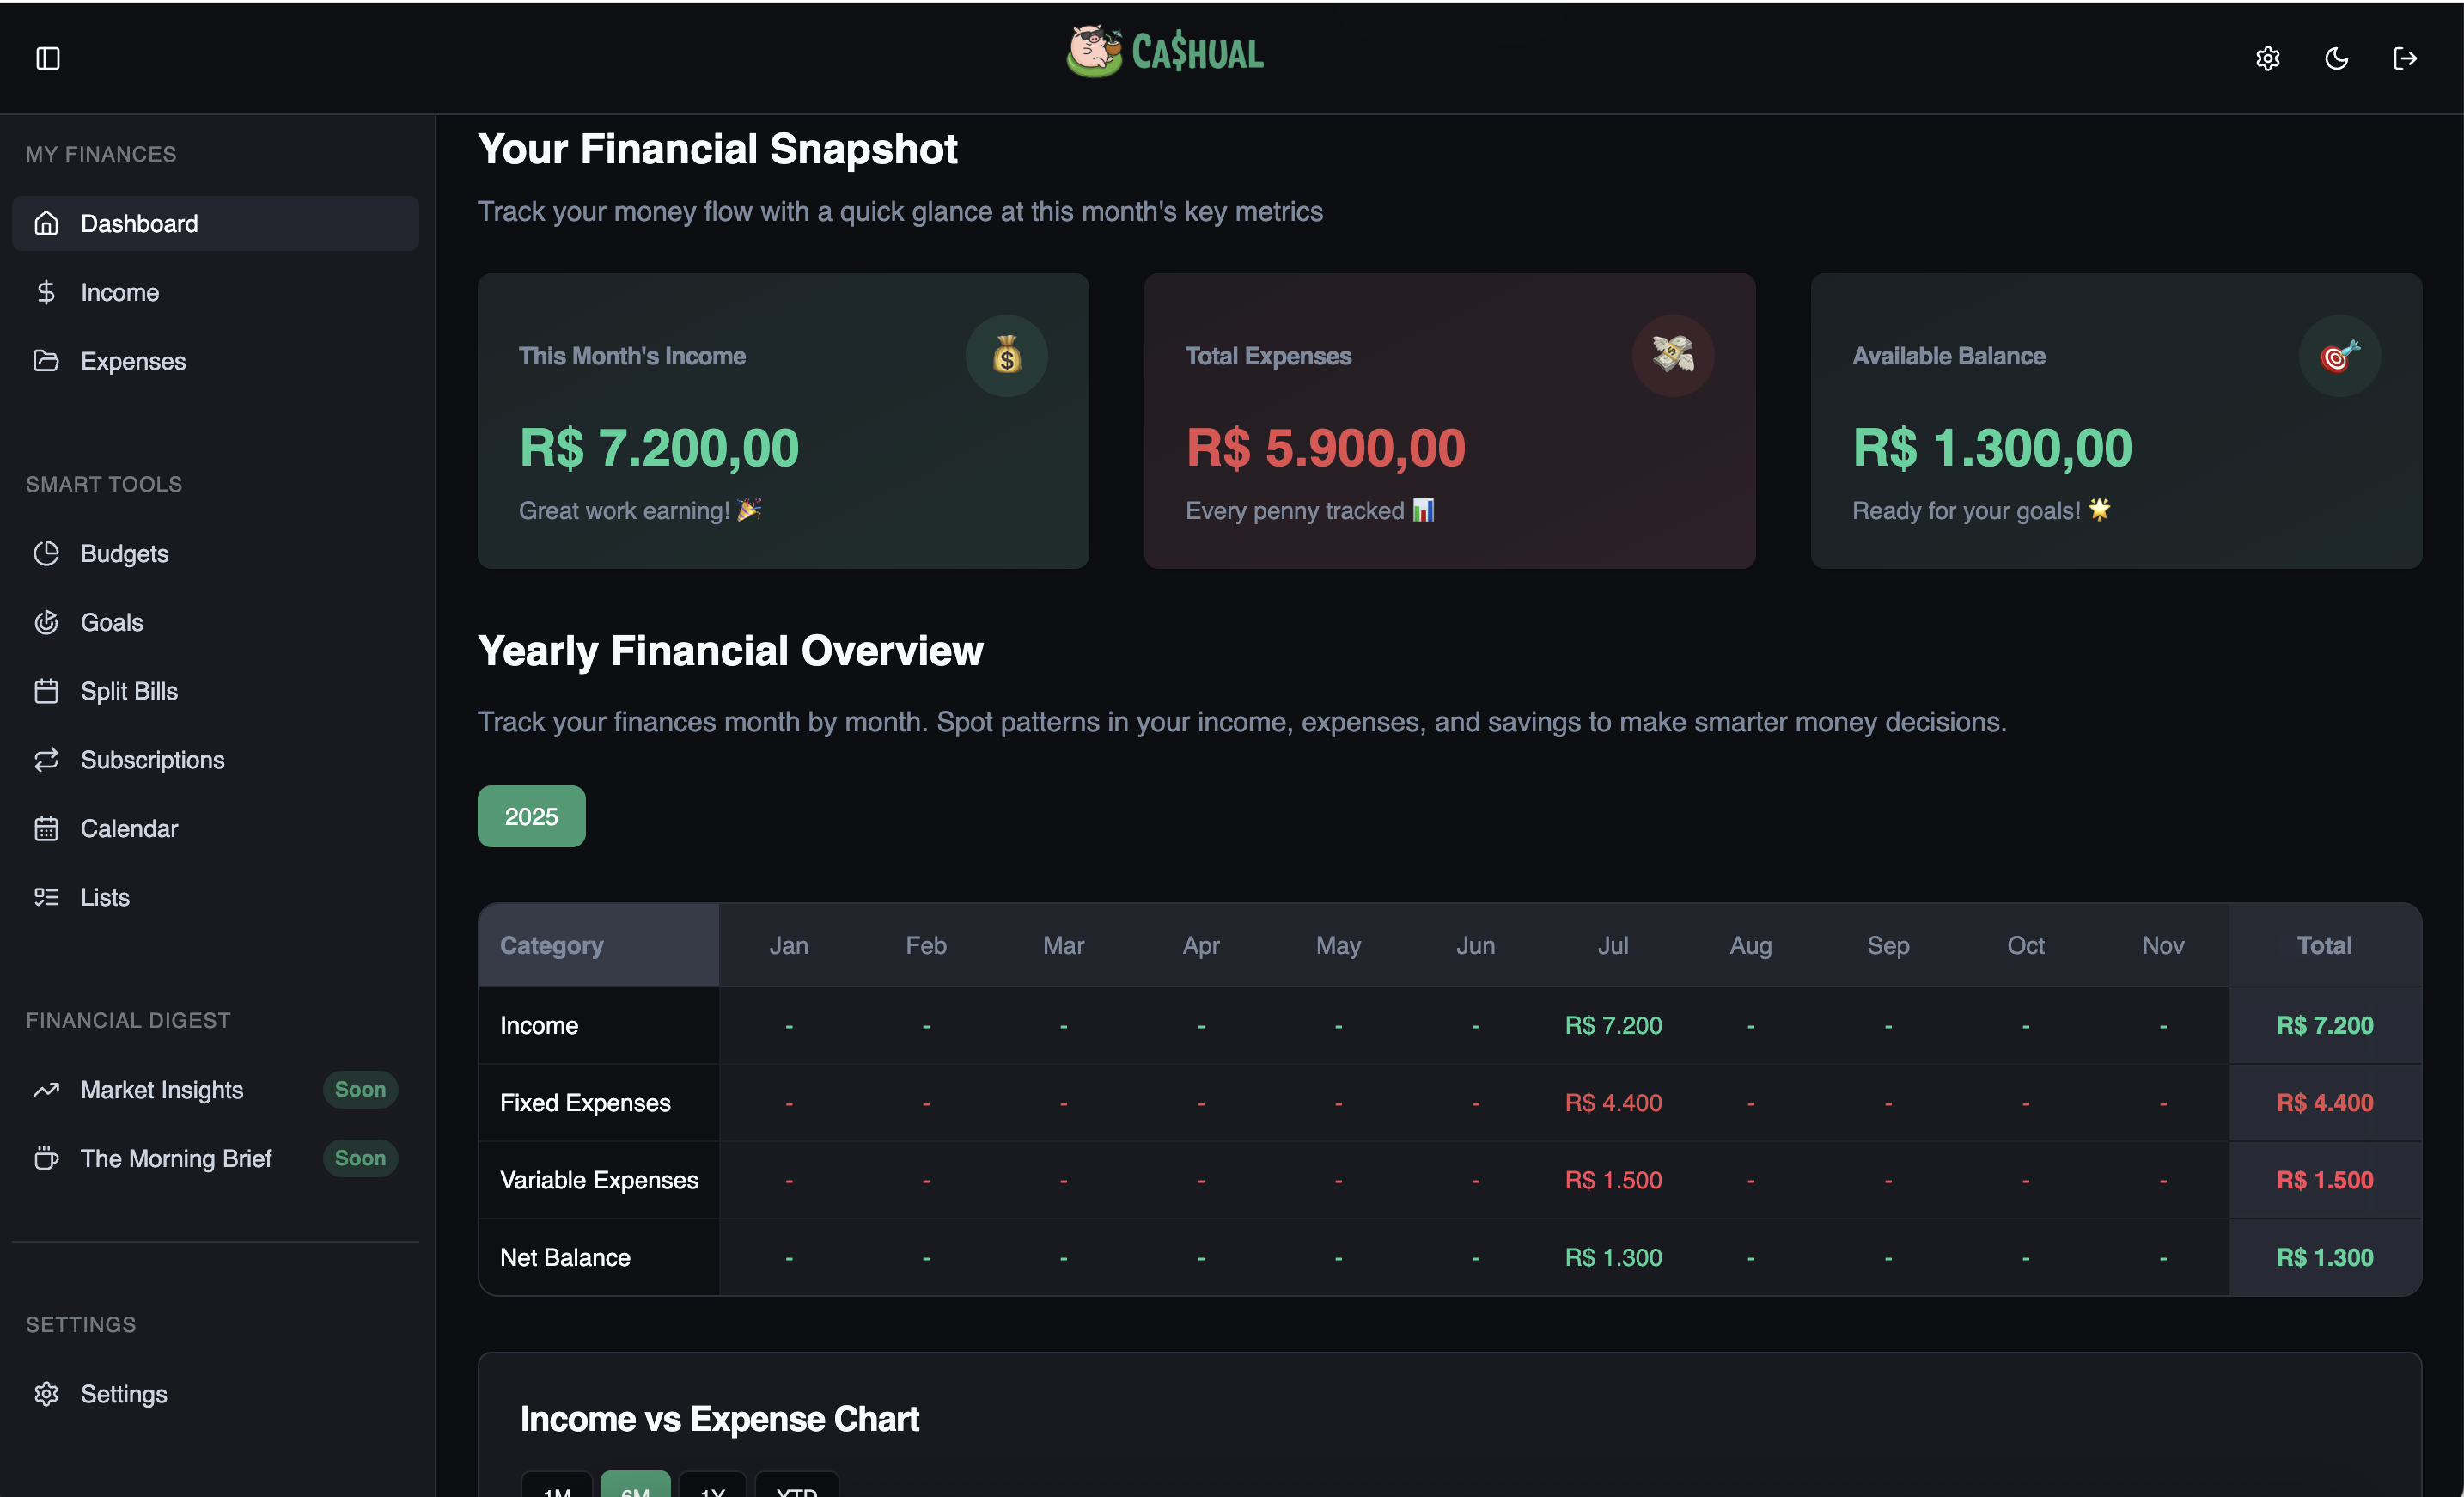Click the flying money icon on Expenses card
2464x1497 pixels.
(x=1673, y=356)
